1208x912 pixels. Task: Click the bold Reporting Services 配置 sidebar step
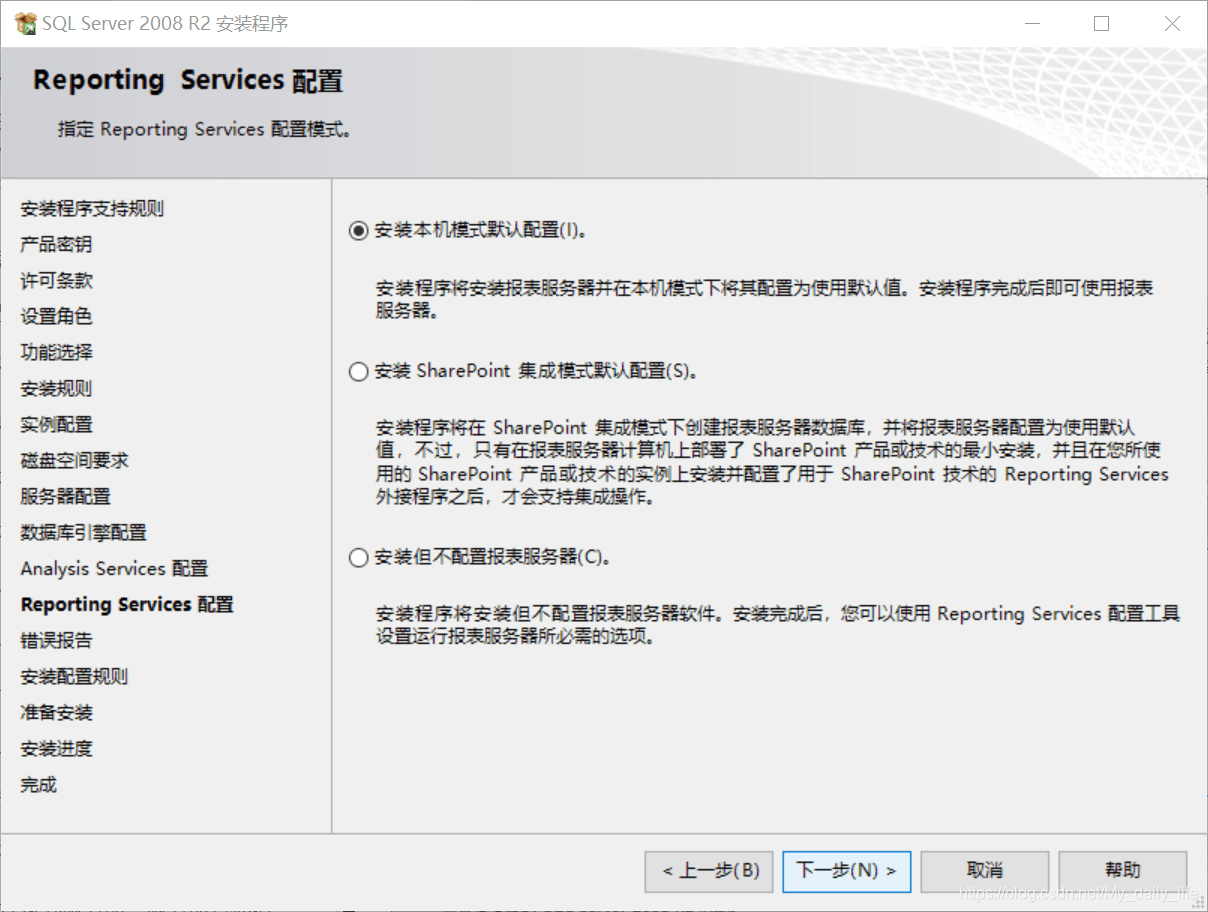[x=127, y=605]
